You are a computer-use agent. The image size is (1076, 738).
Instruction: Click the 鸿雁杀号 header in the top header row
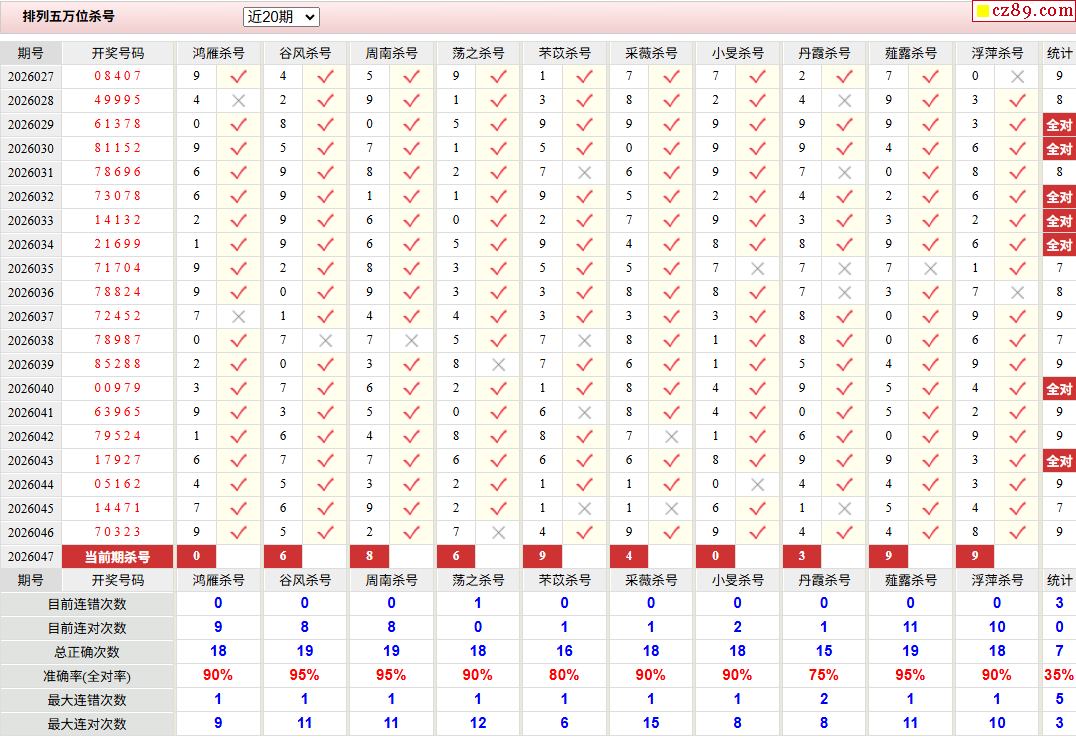[x=218, y=54]
